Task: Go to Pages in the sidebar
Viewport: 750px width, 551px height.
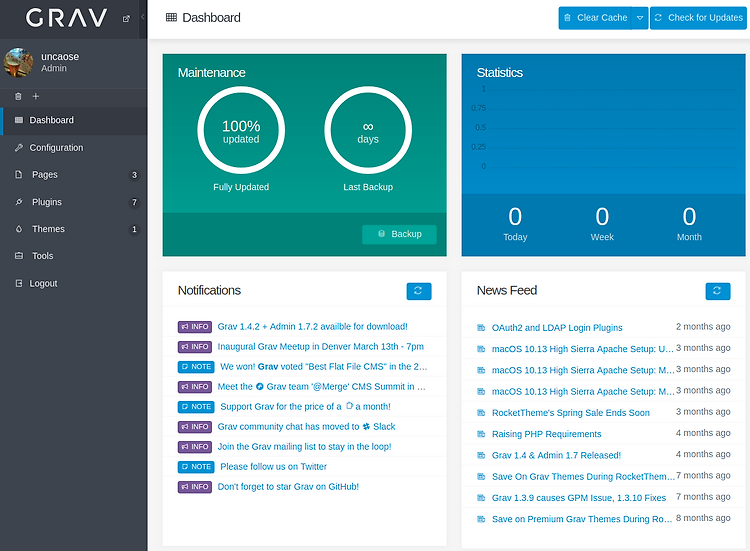Action: [x=74, y=175]
